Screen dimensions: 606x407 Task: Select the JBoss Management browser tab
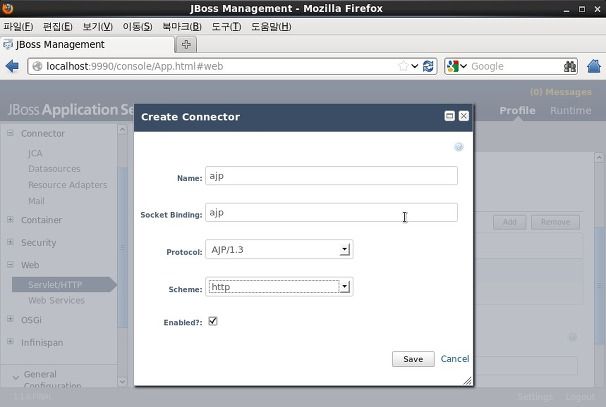coord(87,44)
